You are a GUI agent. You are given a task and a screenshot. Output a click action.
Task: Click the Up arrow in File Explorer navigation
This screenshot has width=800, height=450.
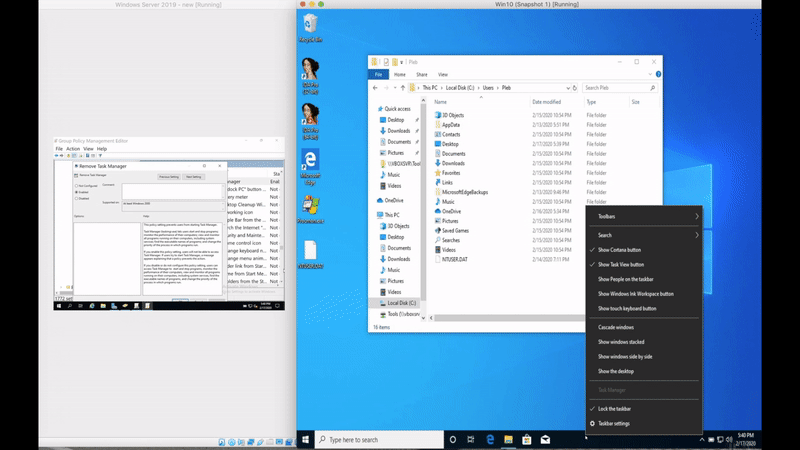click(403, 88)
